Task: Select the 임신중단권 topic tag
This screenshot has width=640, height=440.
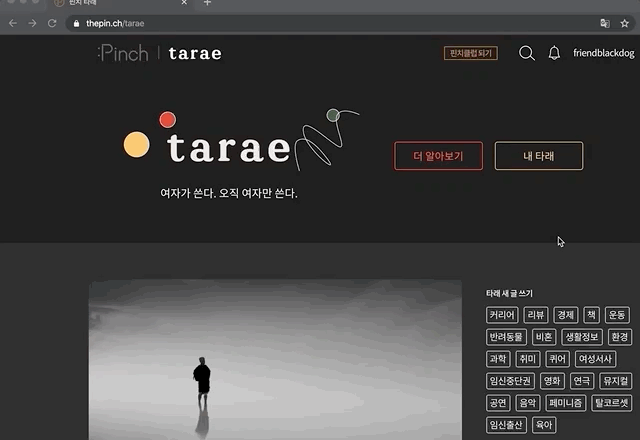Action: pos(510,381)
